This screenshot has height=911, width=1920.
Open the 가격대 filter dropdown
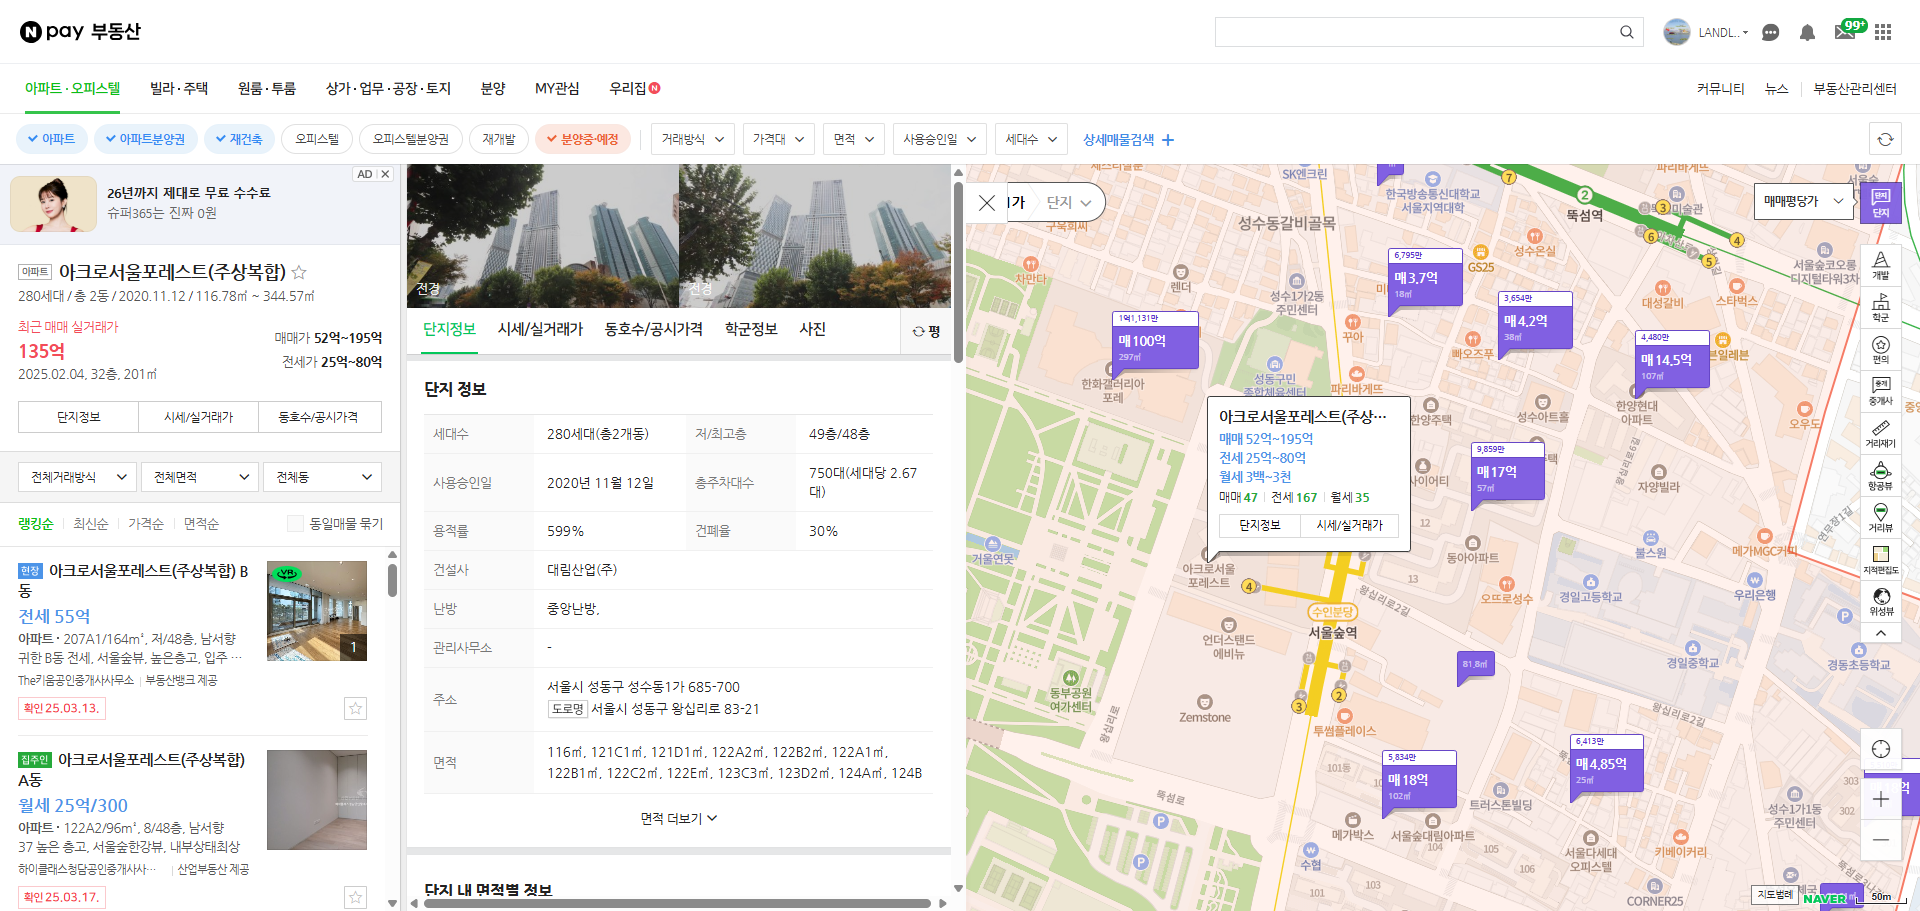(x=778, y=139)
